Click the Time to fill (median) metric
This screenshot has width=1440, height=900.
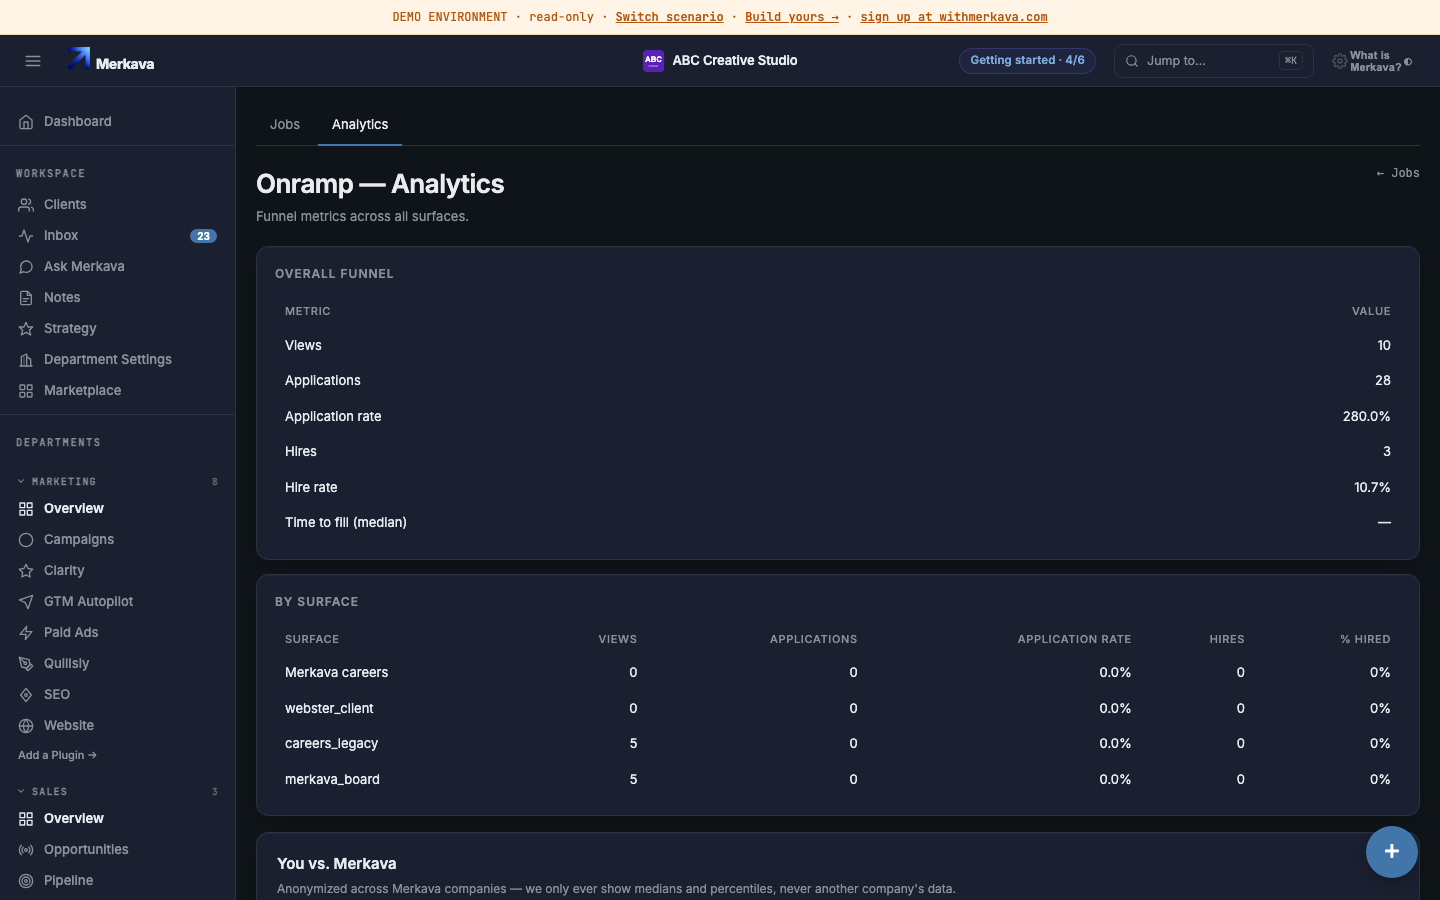[346, 523]
